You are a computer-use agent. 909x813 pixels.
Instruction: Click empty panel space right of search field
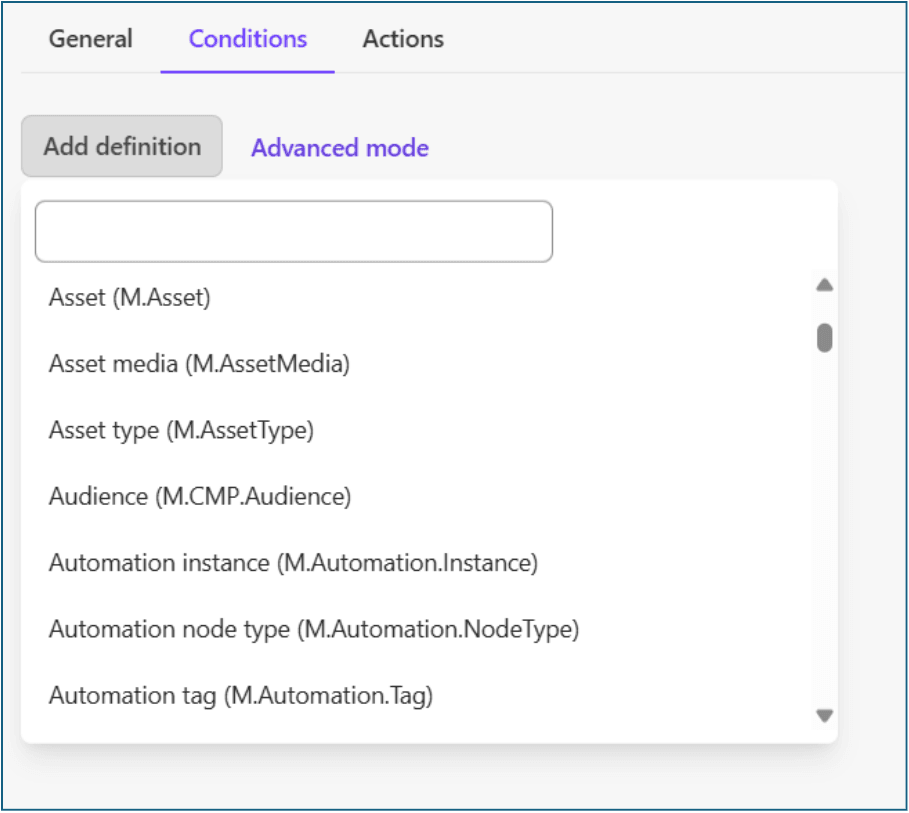[690, 232]
